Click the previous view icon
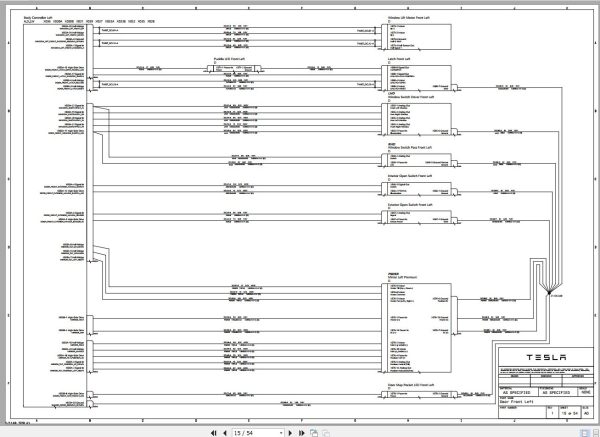The width and height of the screenshot is (600, 437). (x=314, y=433)
